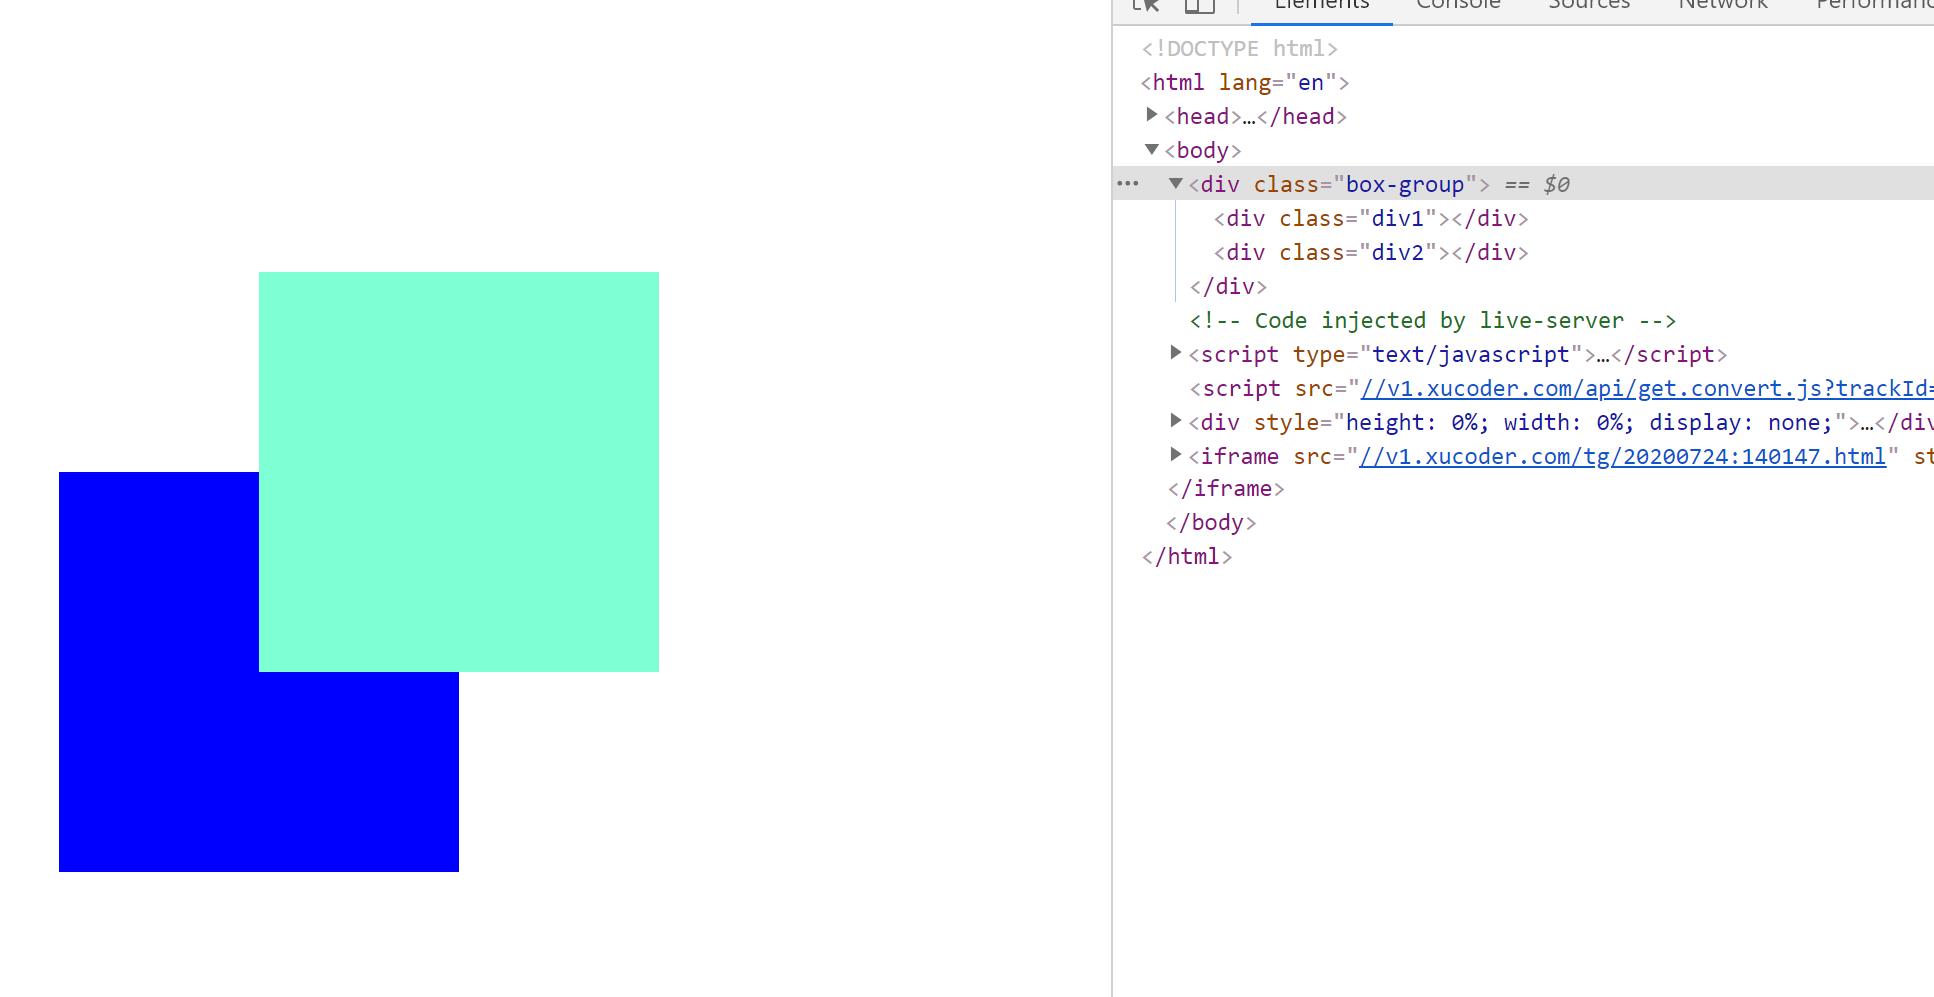Open the get.convert.js script link
Viewport: 1934px width, 997px height.
pos(1647,388)
